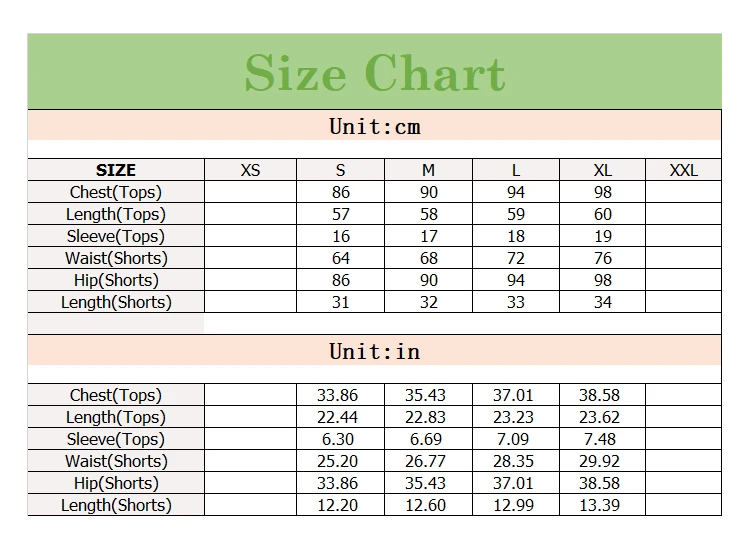This screenshot has width=750, height=550.
Task: Select the Length(Shorts) label in inches table
Action: [x=116, y=505]
